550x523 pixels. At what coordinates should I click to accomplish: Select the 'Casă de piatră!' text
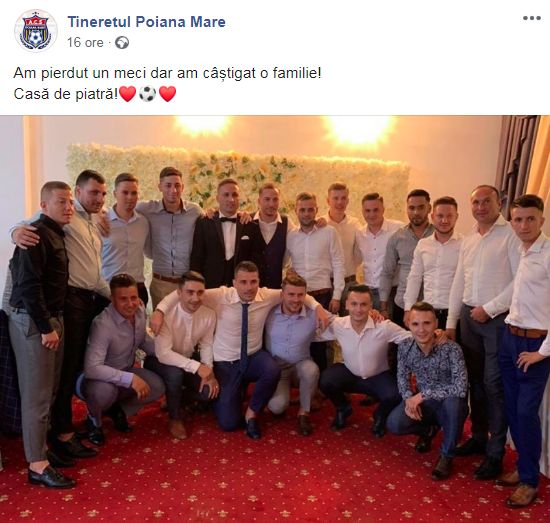[x=66, y=94]
